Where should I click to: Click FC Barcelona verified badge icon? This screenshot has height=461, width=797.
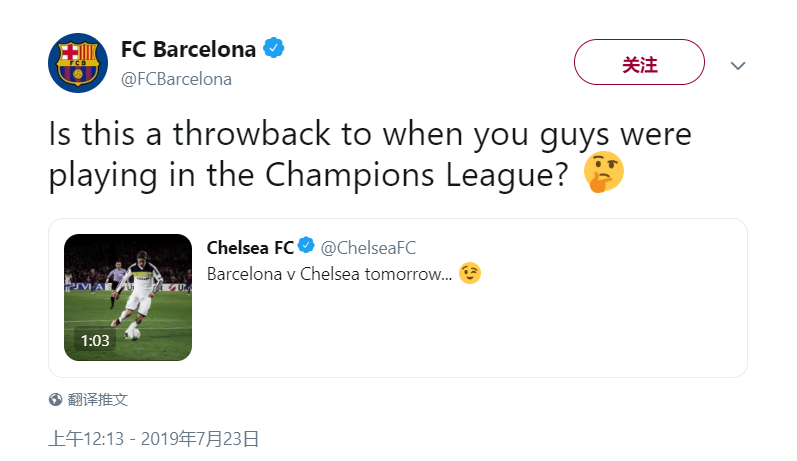click(x=273, y=48)
